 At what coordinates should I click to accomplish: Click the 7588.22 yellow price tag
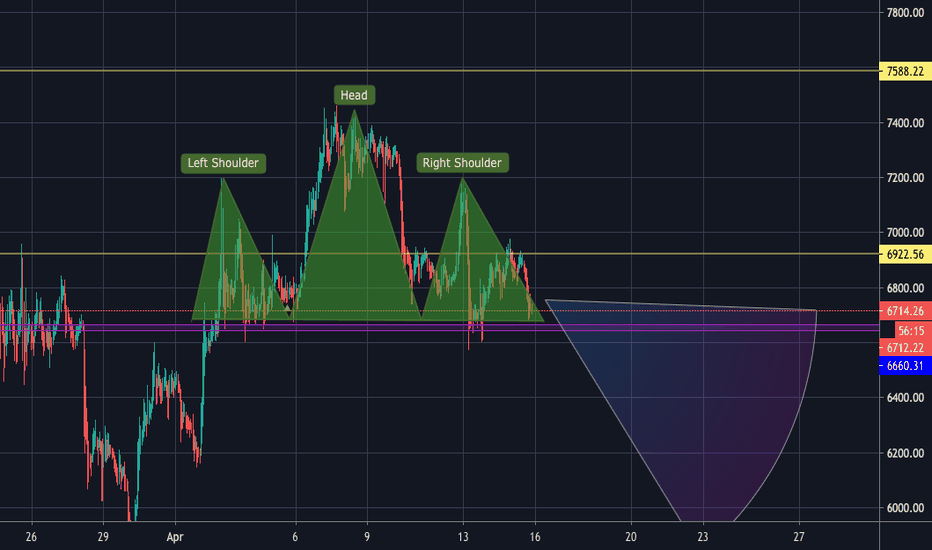[x=905, y=71]
